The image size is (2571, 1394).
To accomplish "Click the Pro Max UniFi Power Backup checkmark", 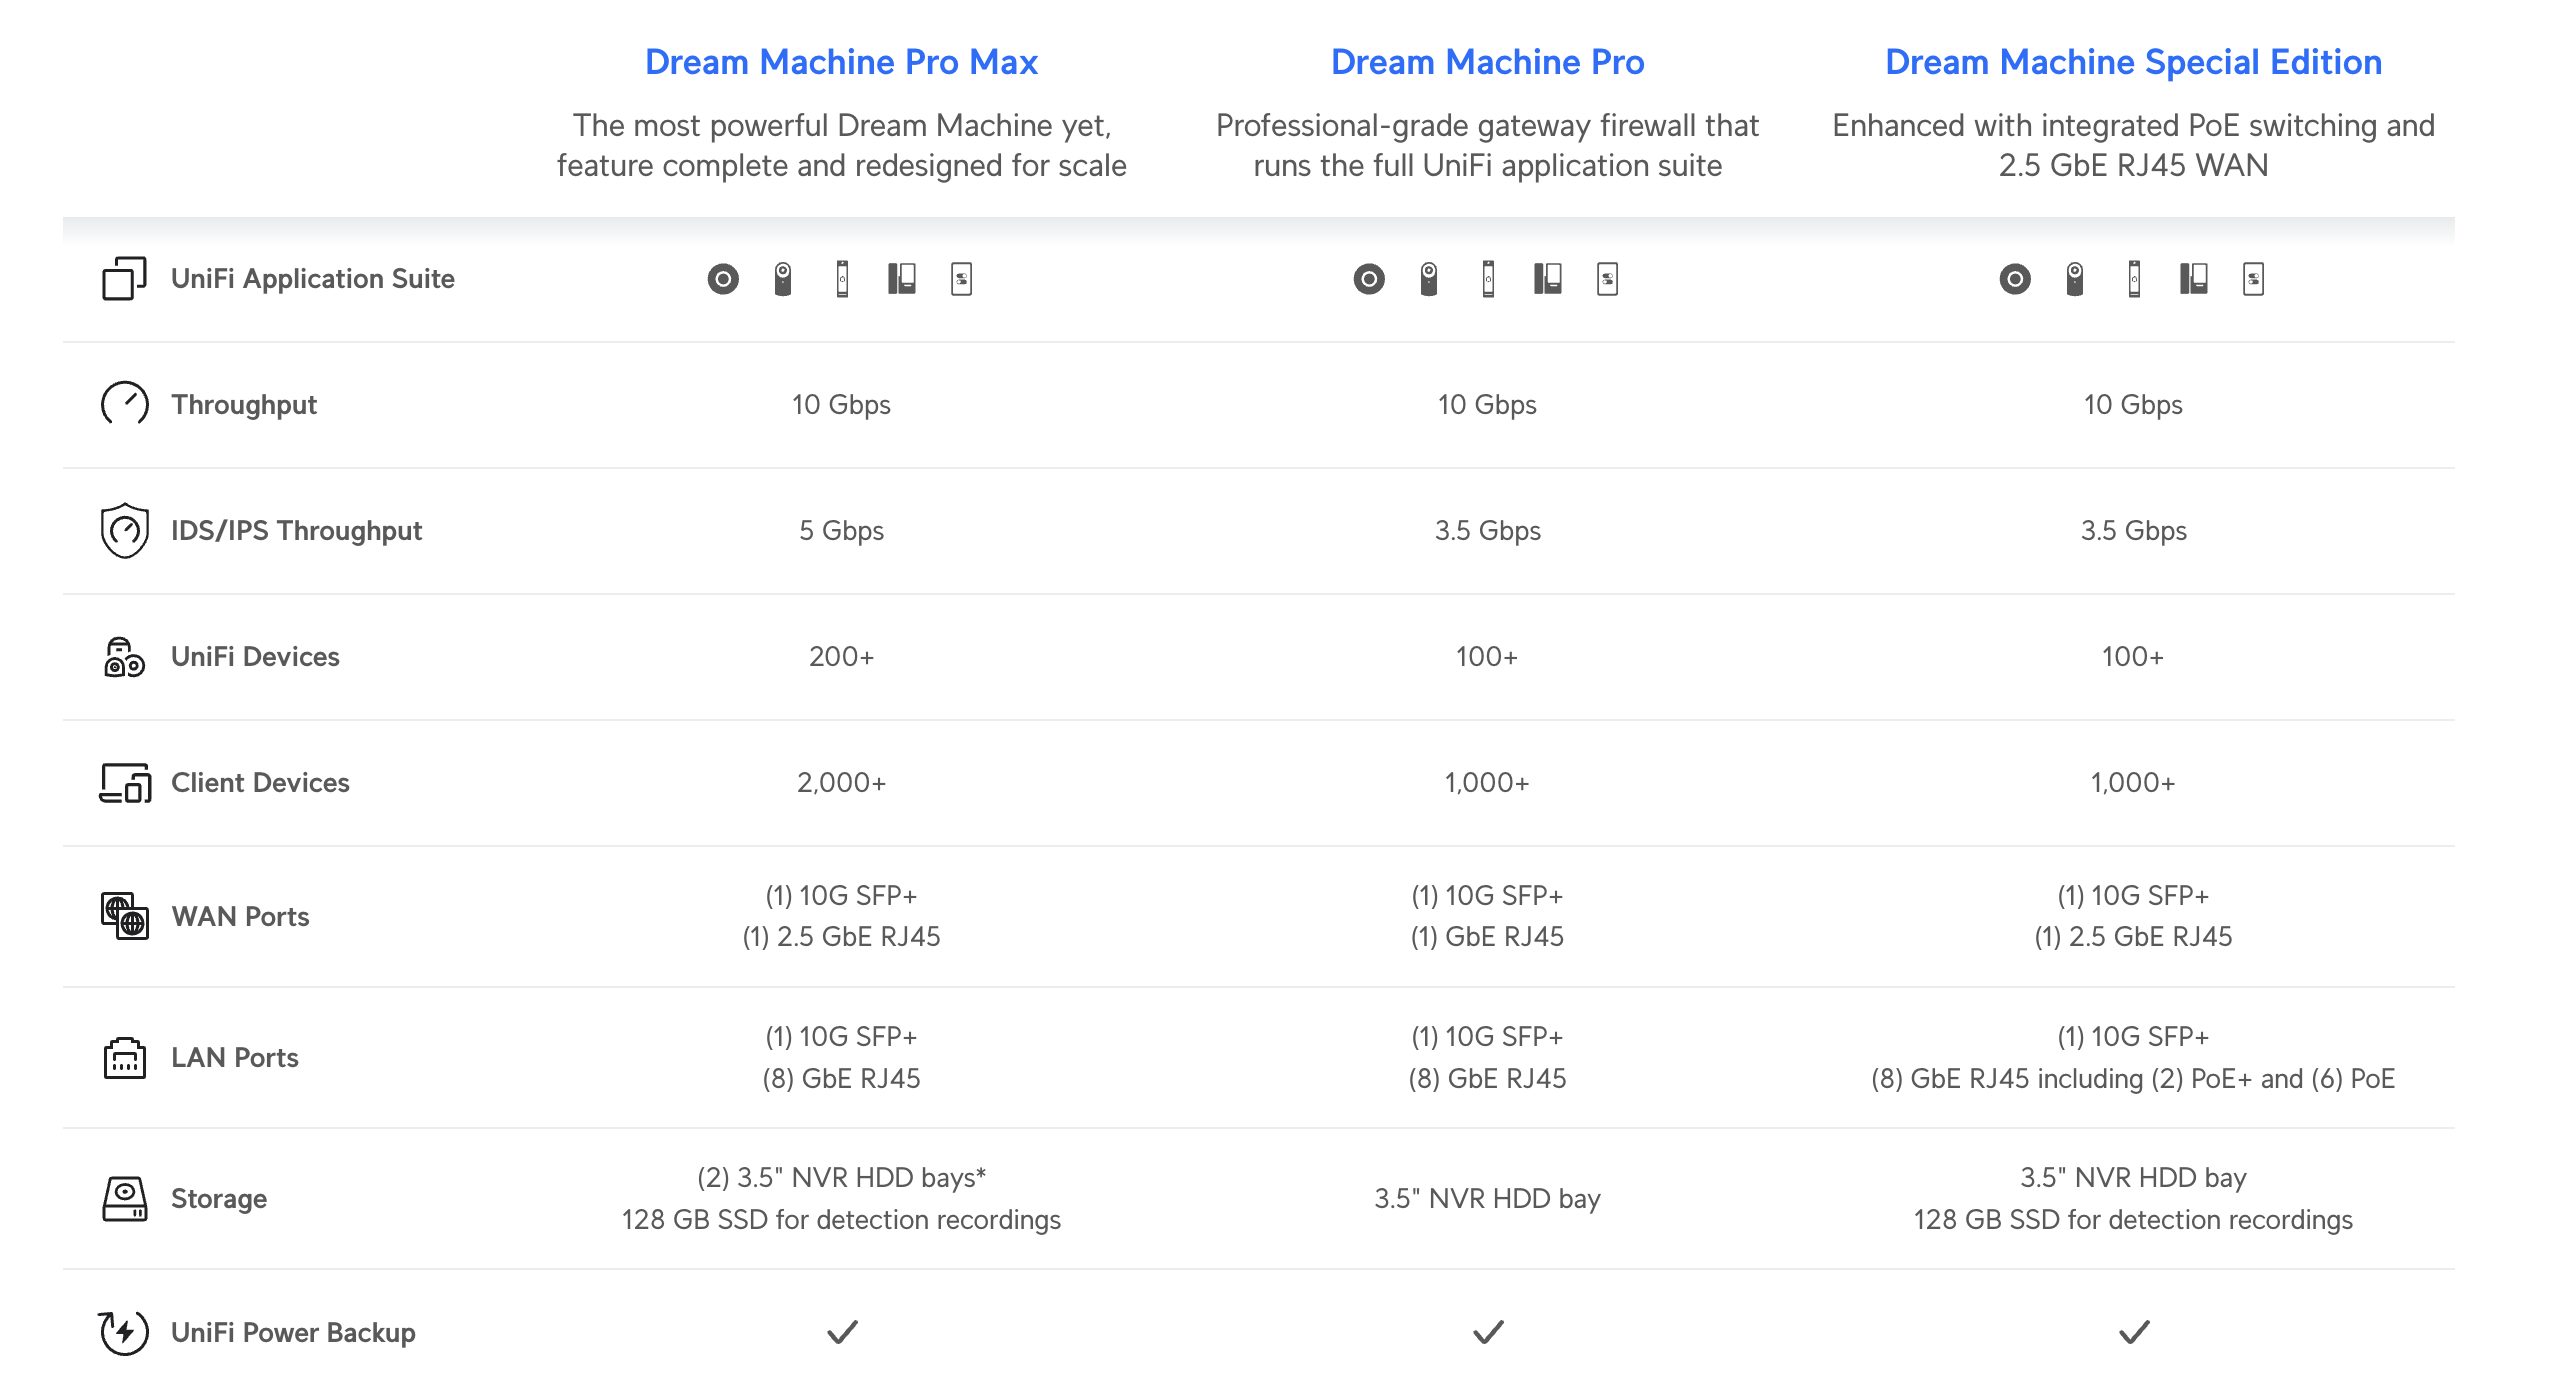I will pyautogui.click(x=842, y=1332).
